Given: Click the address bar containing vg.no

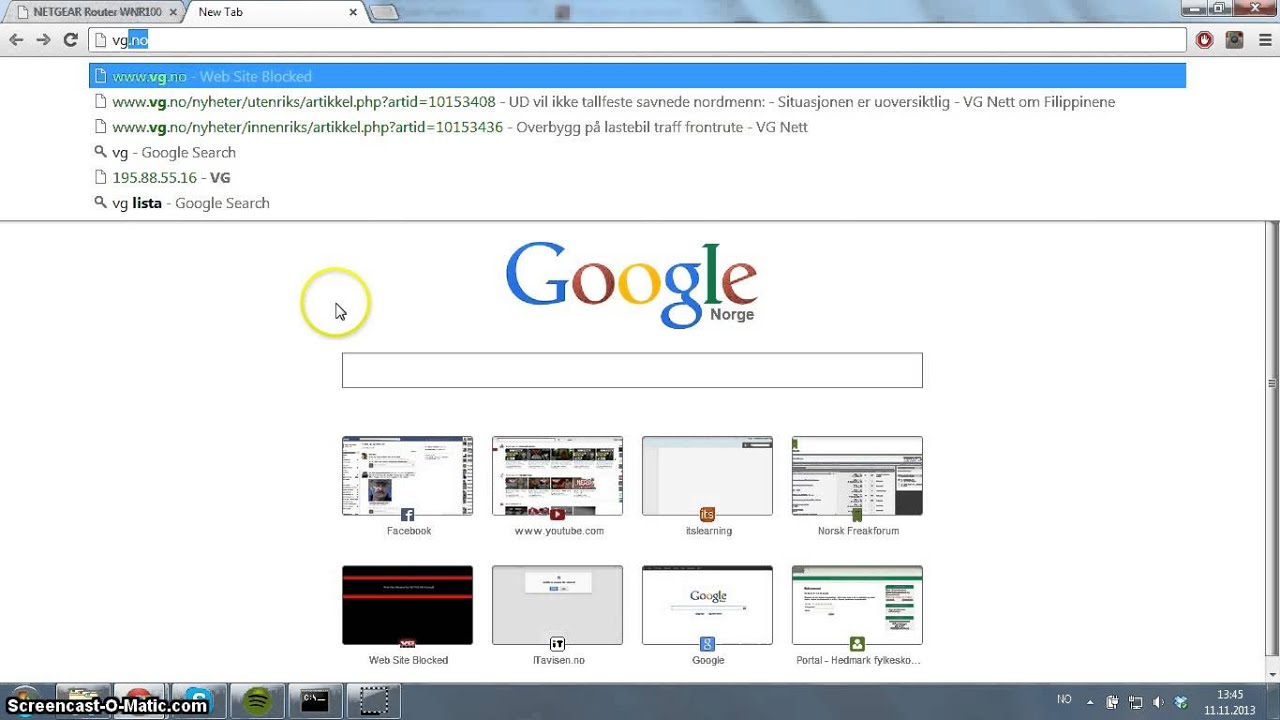Looking at the screenshot, I should coord(637,40).
